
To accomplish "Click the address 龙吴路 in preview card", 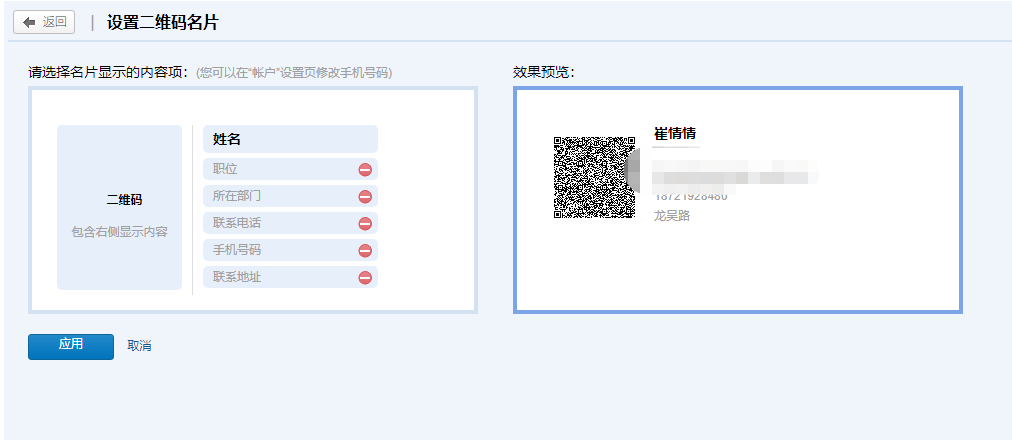I will point(671,215).
